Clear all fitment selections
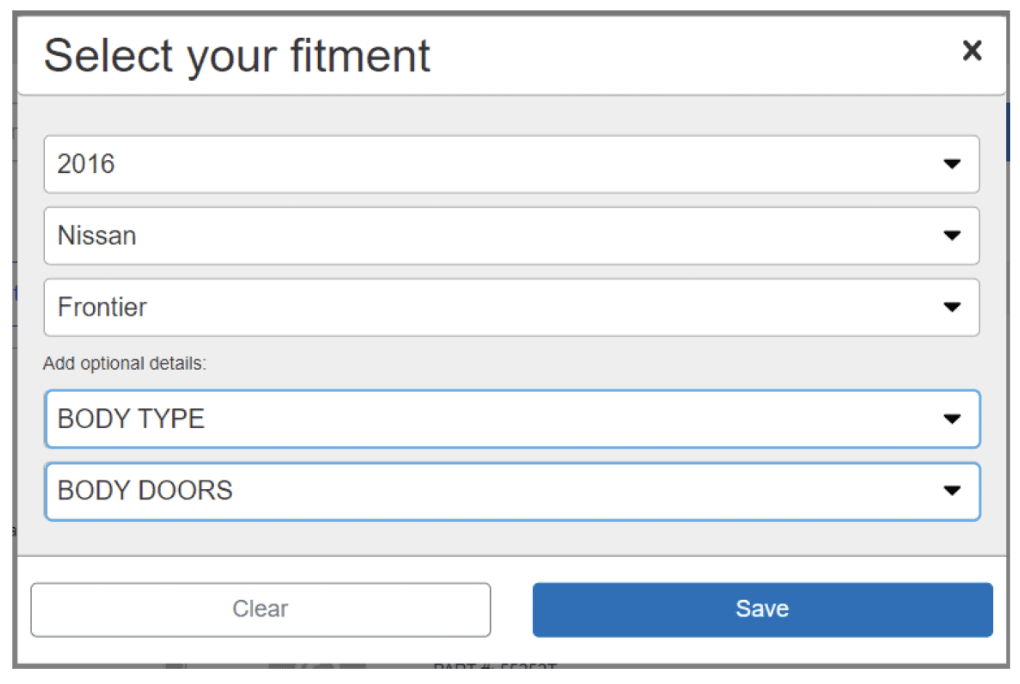1020x684 pixels. (x=260, y=608)
